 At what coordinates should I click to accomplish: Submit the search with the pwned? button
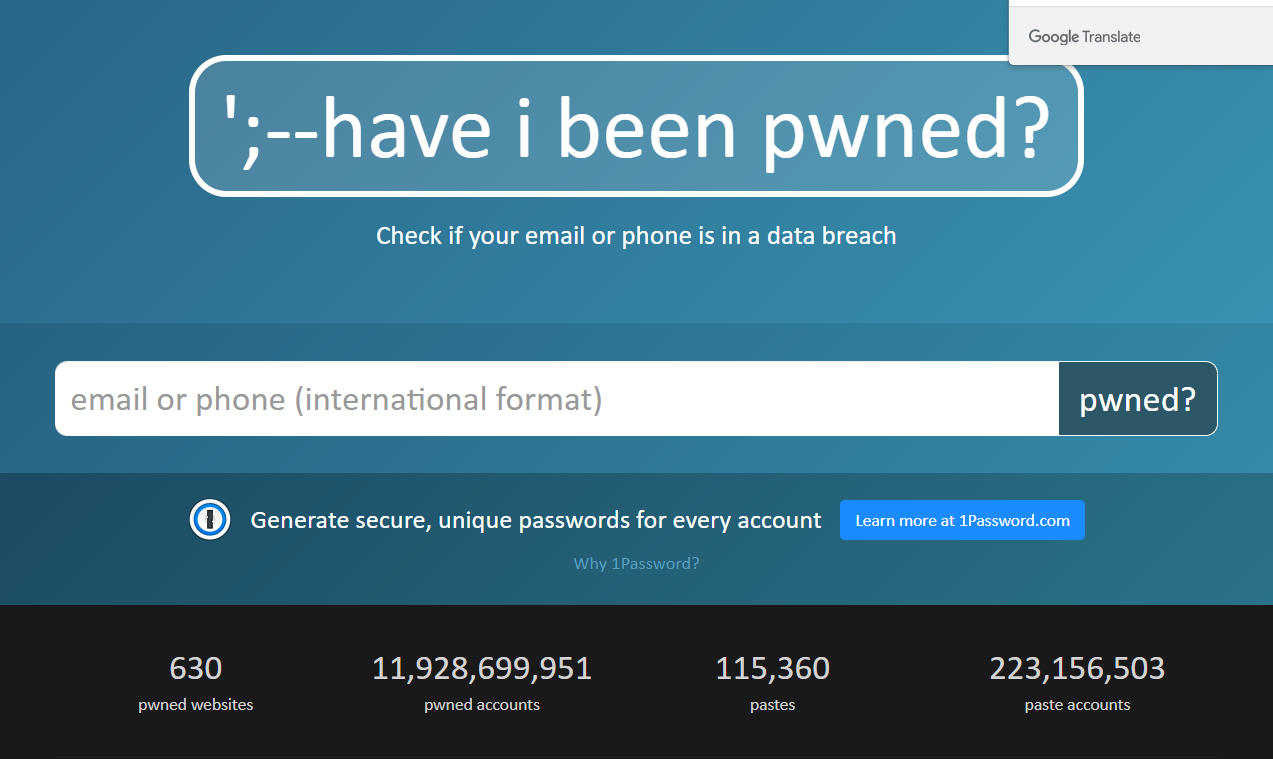click(x=1138, y=399)
